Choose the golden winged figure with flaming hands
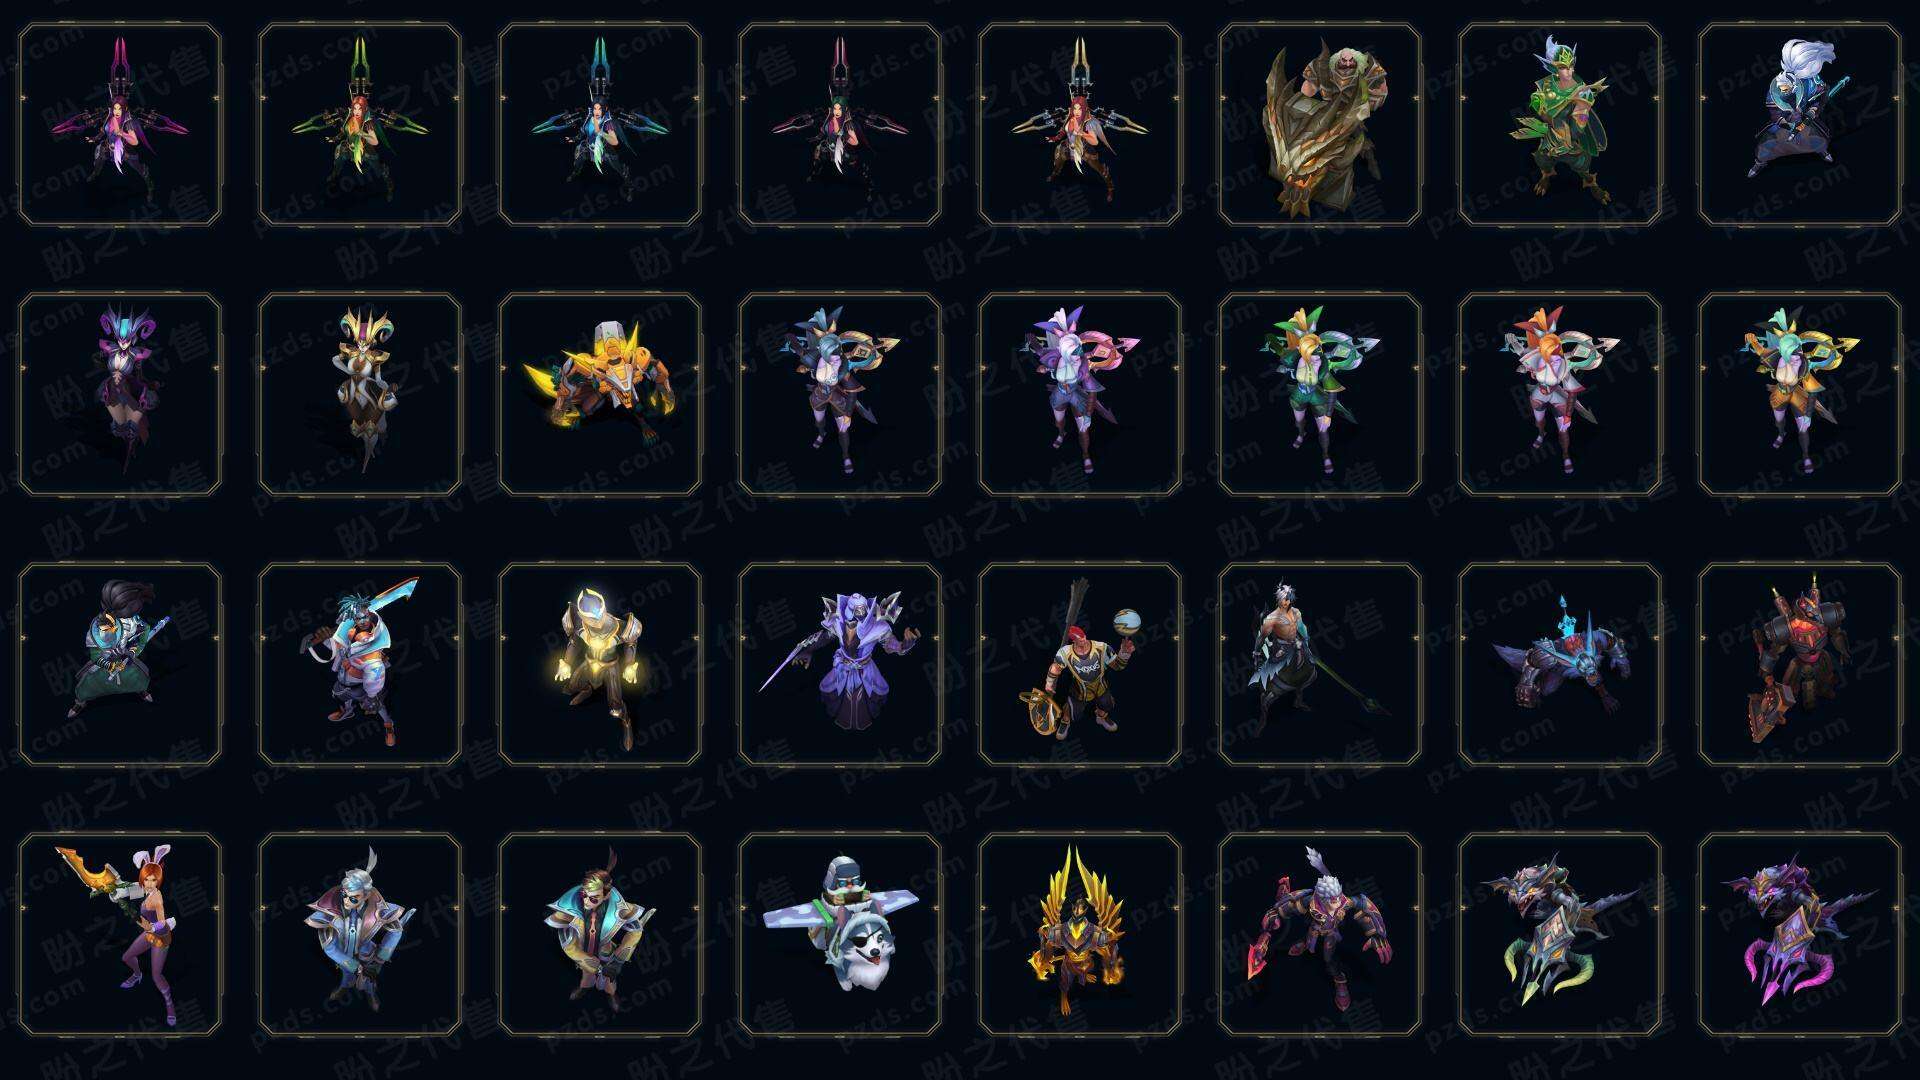 point(1080,934)
